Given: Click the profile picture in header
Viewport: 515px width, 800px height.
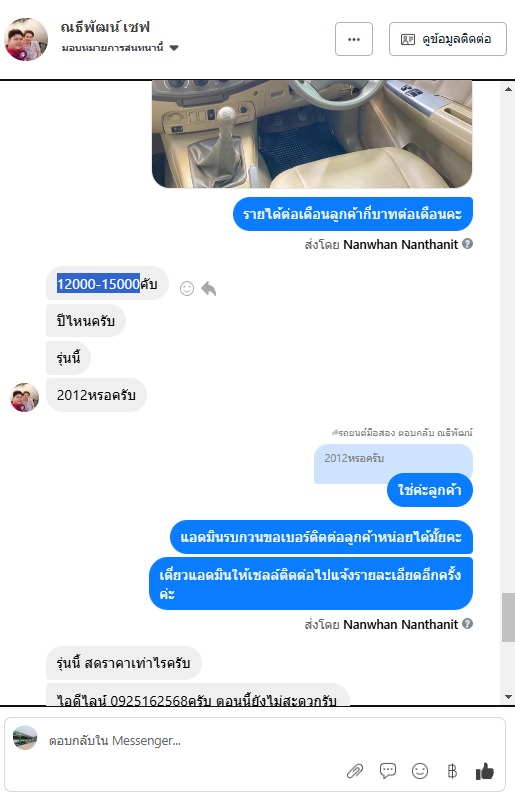Looking at the screenshot, I should click(x=26, y=39).
